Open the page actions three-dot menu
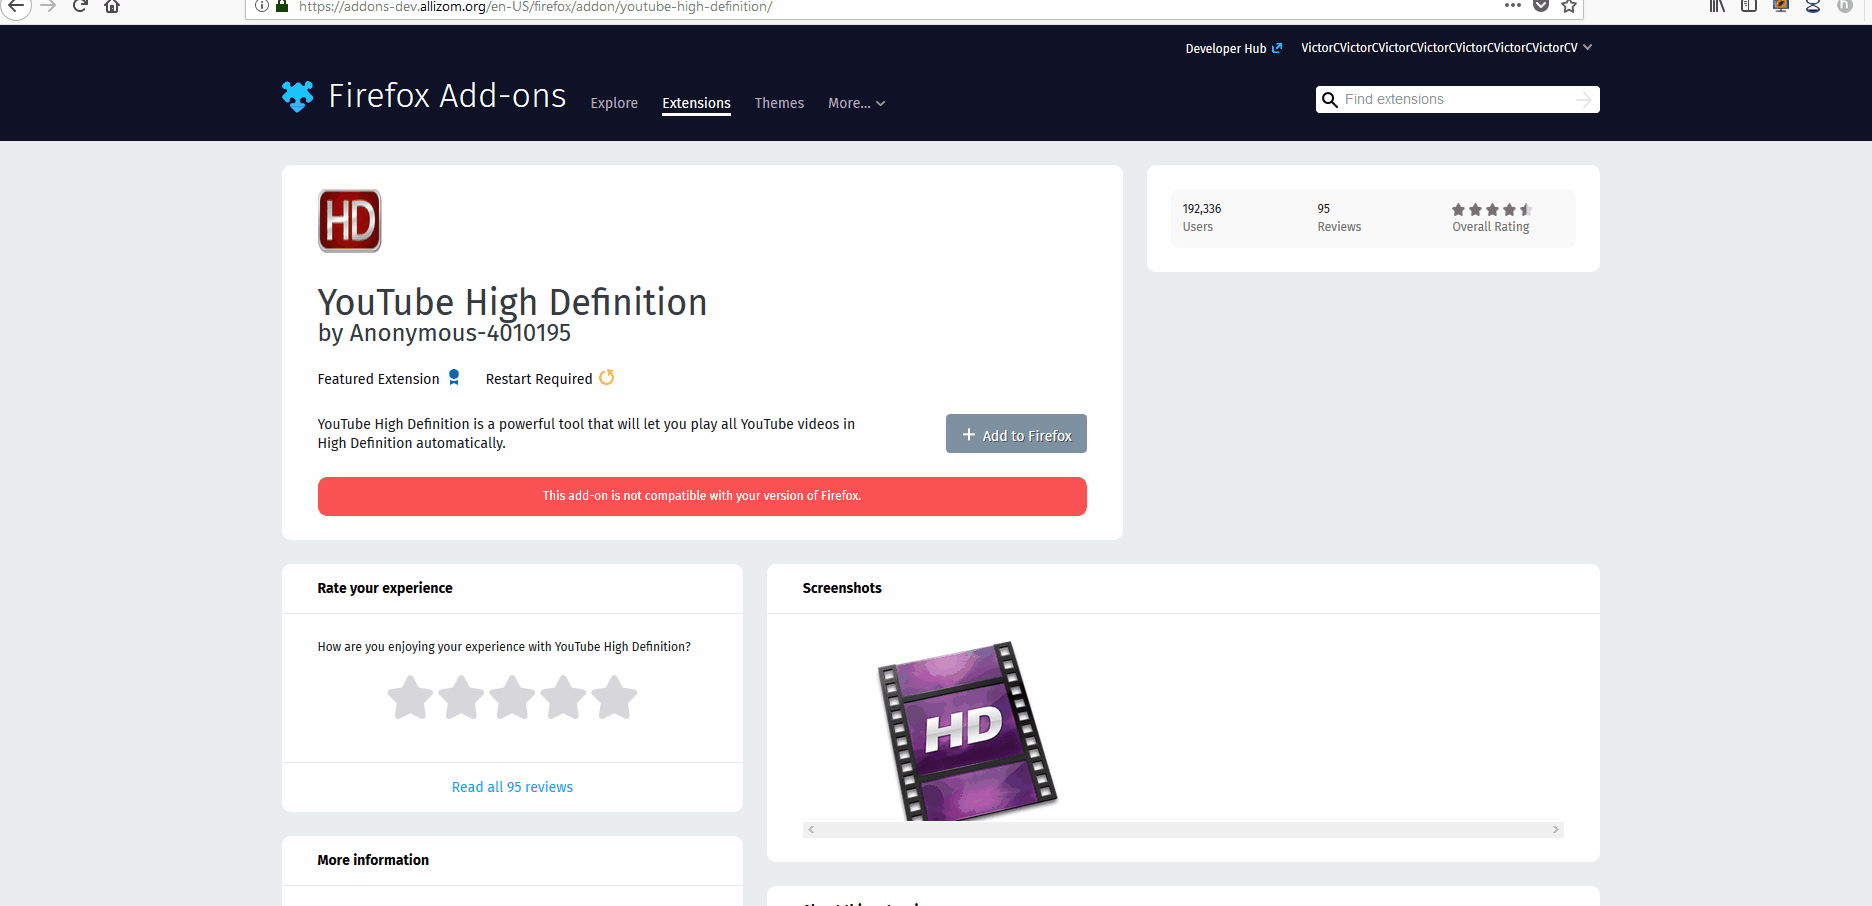 tap(1513, 6)
